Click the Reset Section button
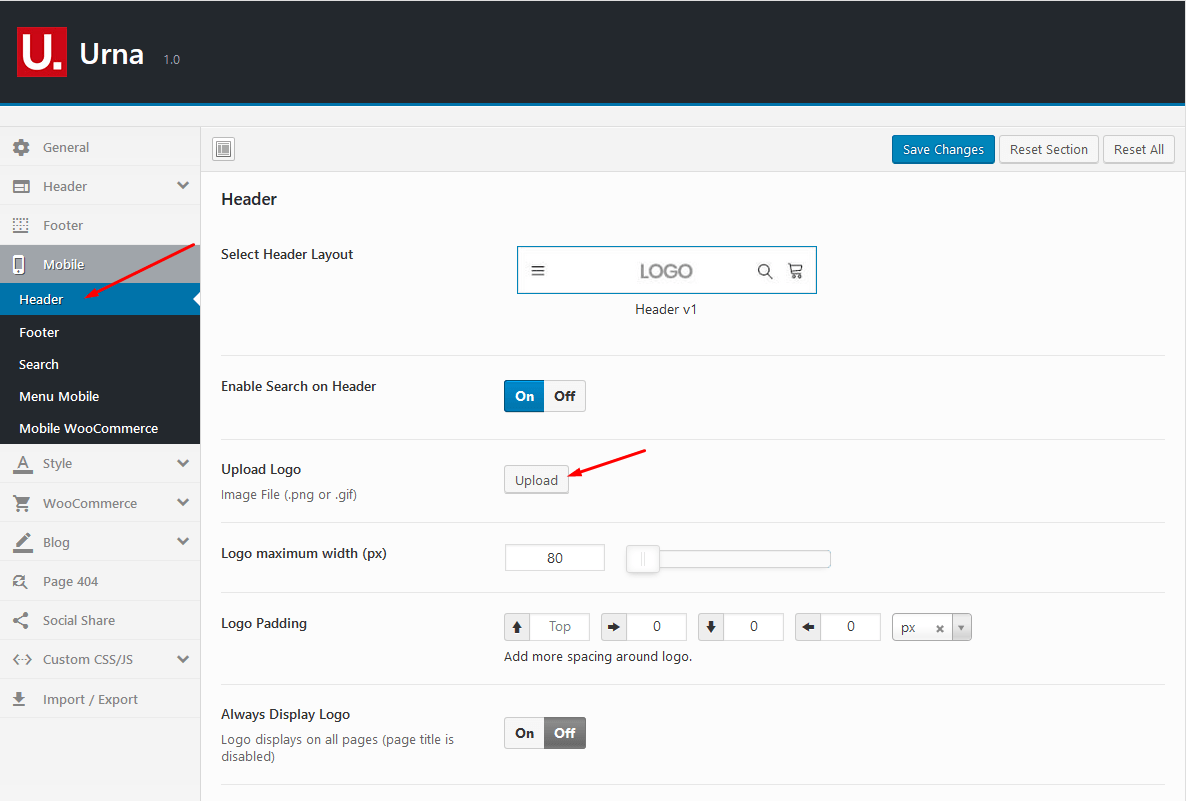The height and width of the screenshot is (801, 1186). 1048,149
